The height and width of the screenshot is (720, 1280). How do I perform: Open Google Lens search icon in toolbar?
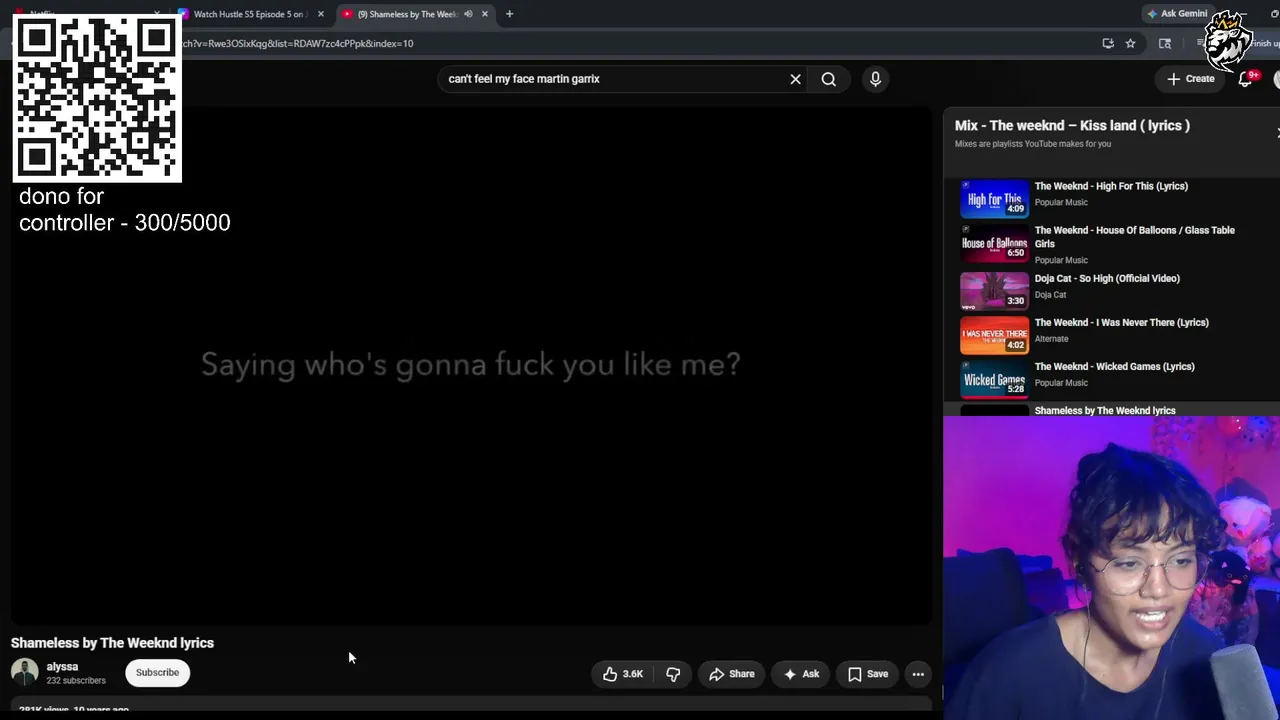coord(1165,43)
